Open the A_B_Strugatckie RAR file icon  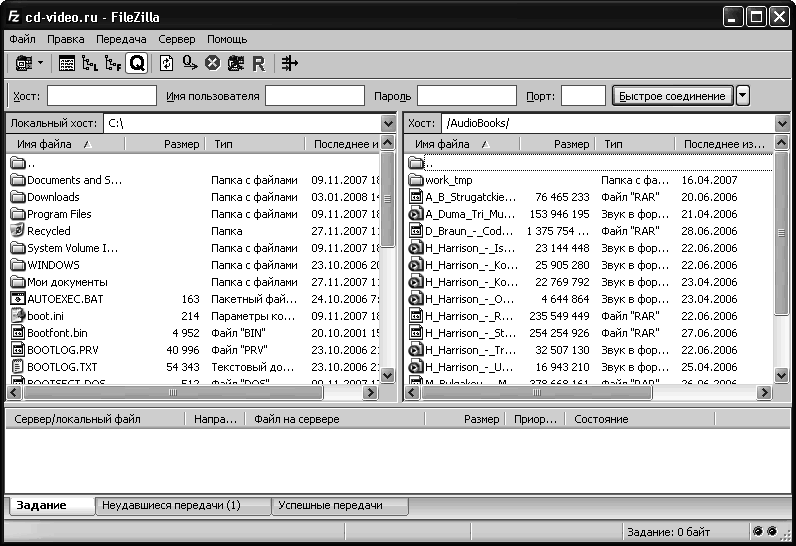tap(416, 198)
